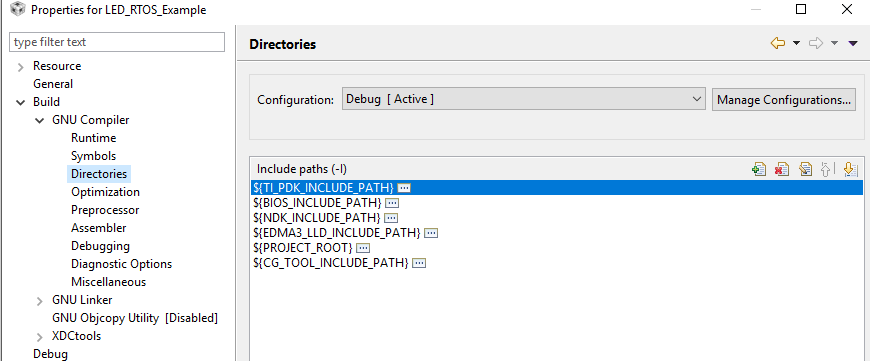Screen dimensions: 870x361
Task: Open the Configuration dropdown
Action: coord(523,99)
